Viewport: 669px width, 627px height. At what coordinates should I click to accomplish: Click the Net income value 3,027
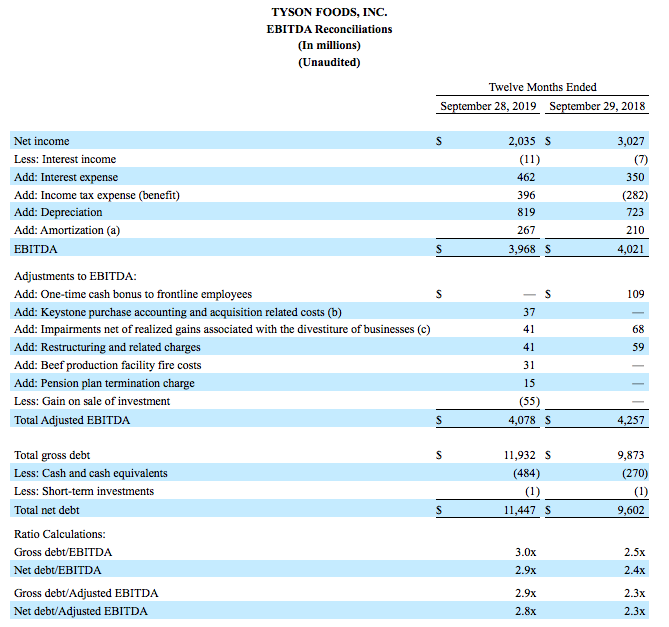[x=631, y=141]
